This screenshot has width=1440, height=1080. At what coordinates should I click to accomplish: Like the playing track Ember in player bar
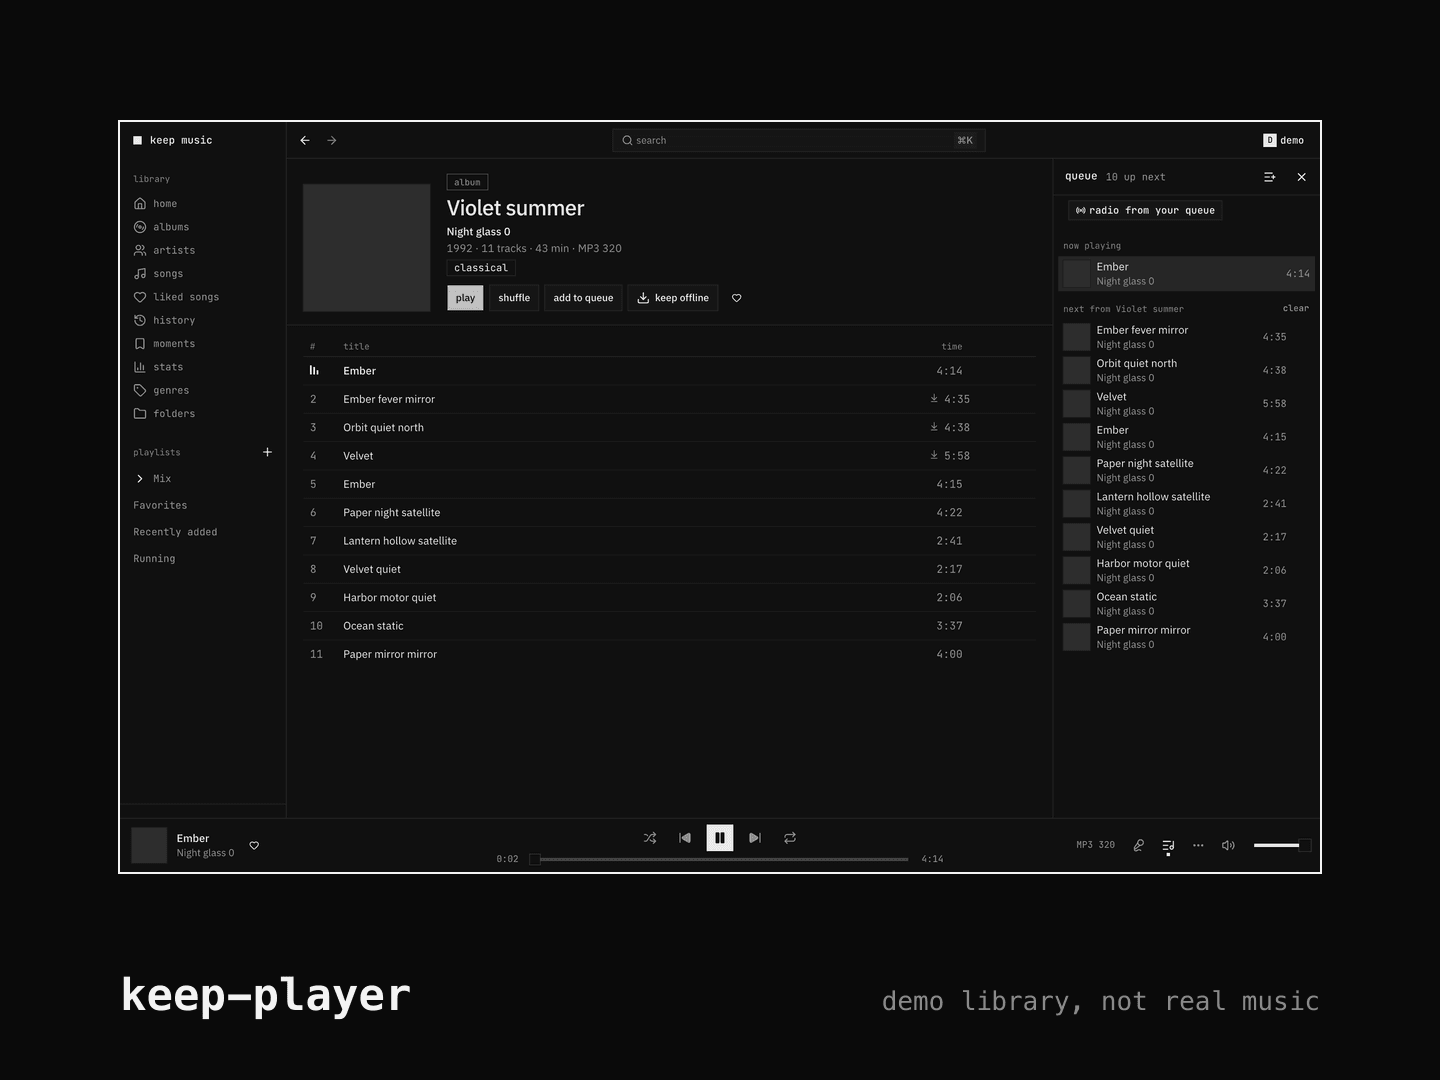[x=254, y=845]
